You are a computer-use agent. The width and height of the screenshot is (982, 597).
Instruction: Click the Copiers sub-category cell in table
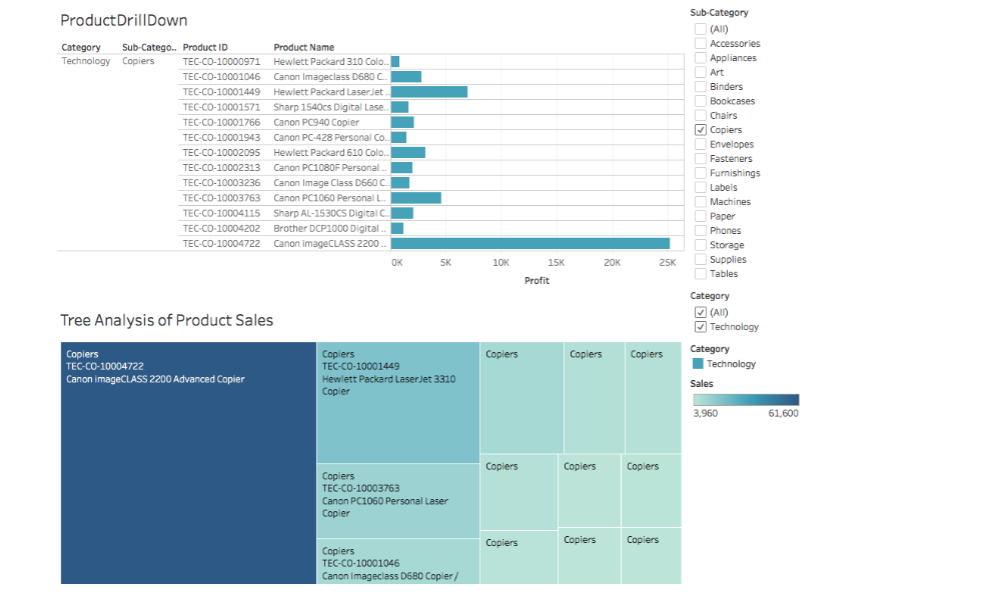138,61
